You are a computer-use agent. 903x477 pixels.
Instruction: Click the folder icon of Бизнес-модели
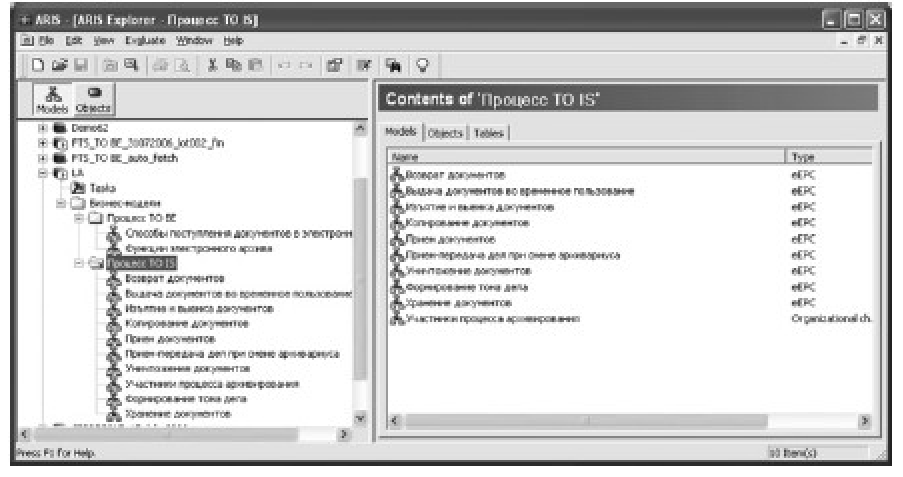point(78,203)
